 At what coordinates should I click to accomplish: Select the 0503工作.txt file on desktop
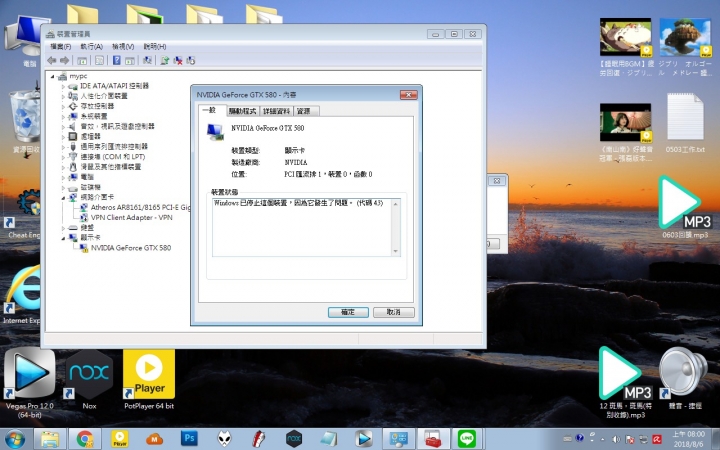point(685,123)
